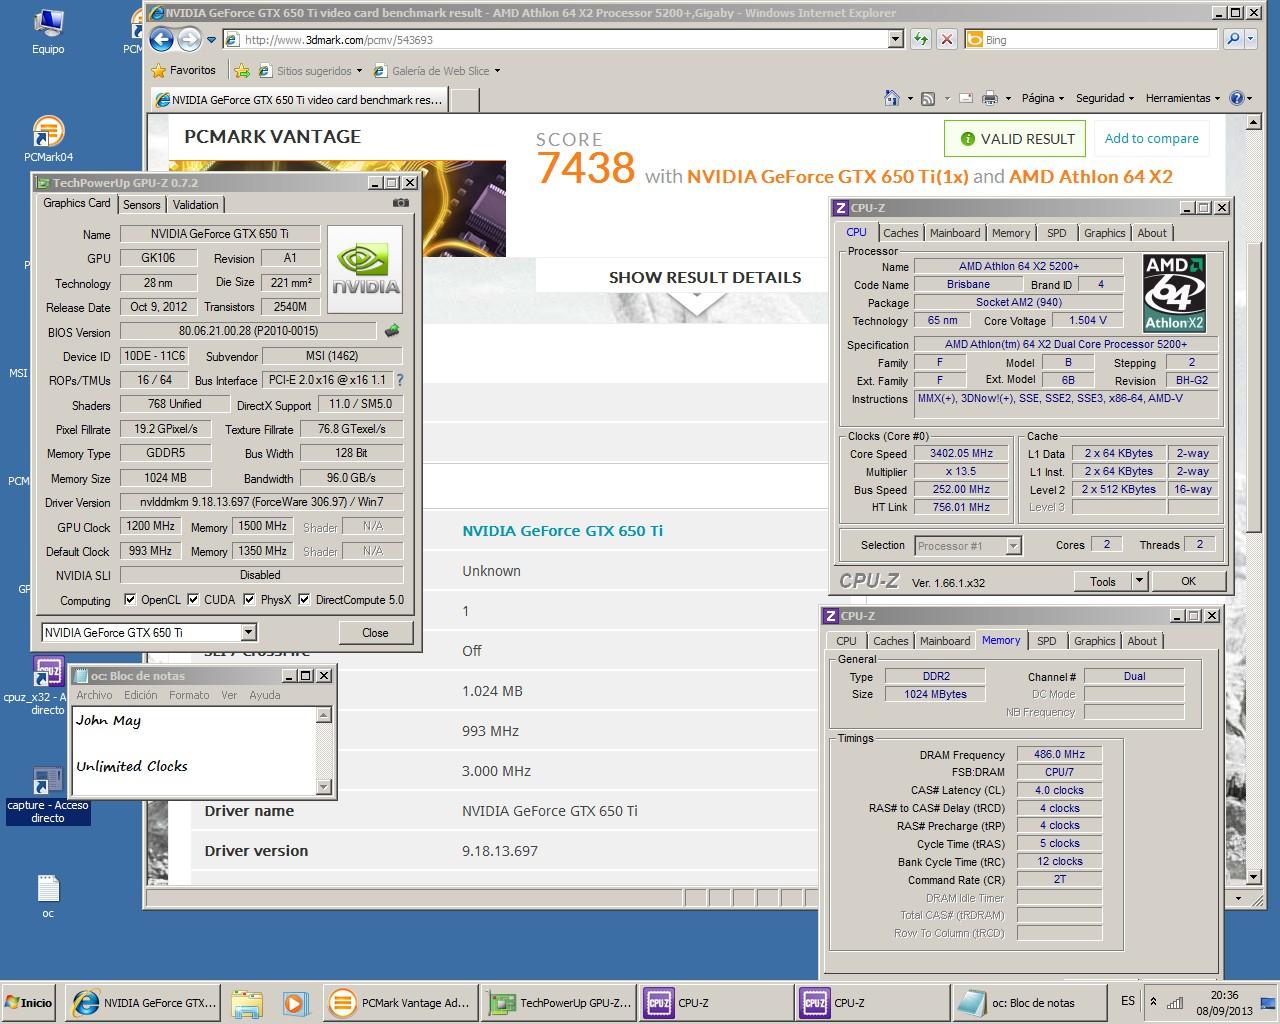Open Processor #1 selection dropdown

coord(1013,546)
